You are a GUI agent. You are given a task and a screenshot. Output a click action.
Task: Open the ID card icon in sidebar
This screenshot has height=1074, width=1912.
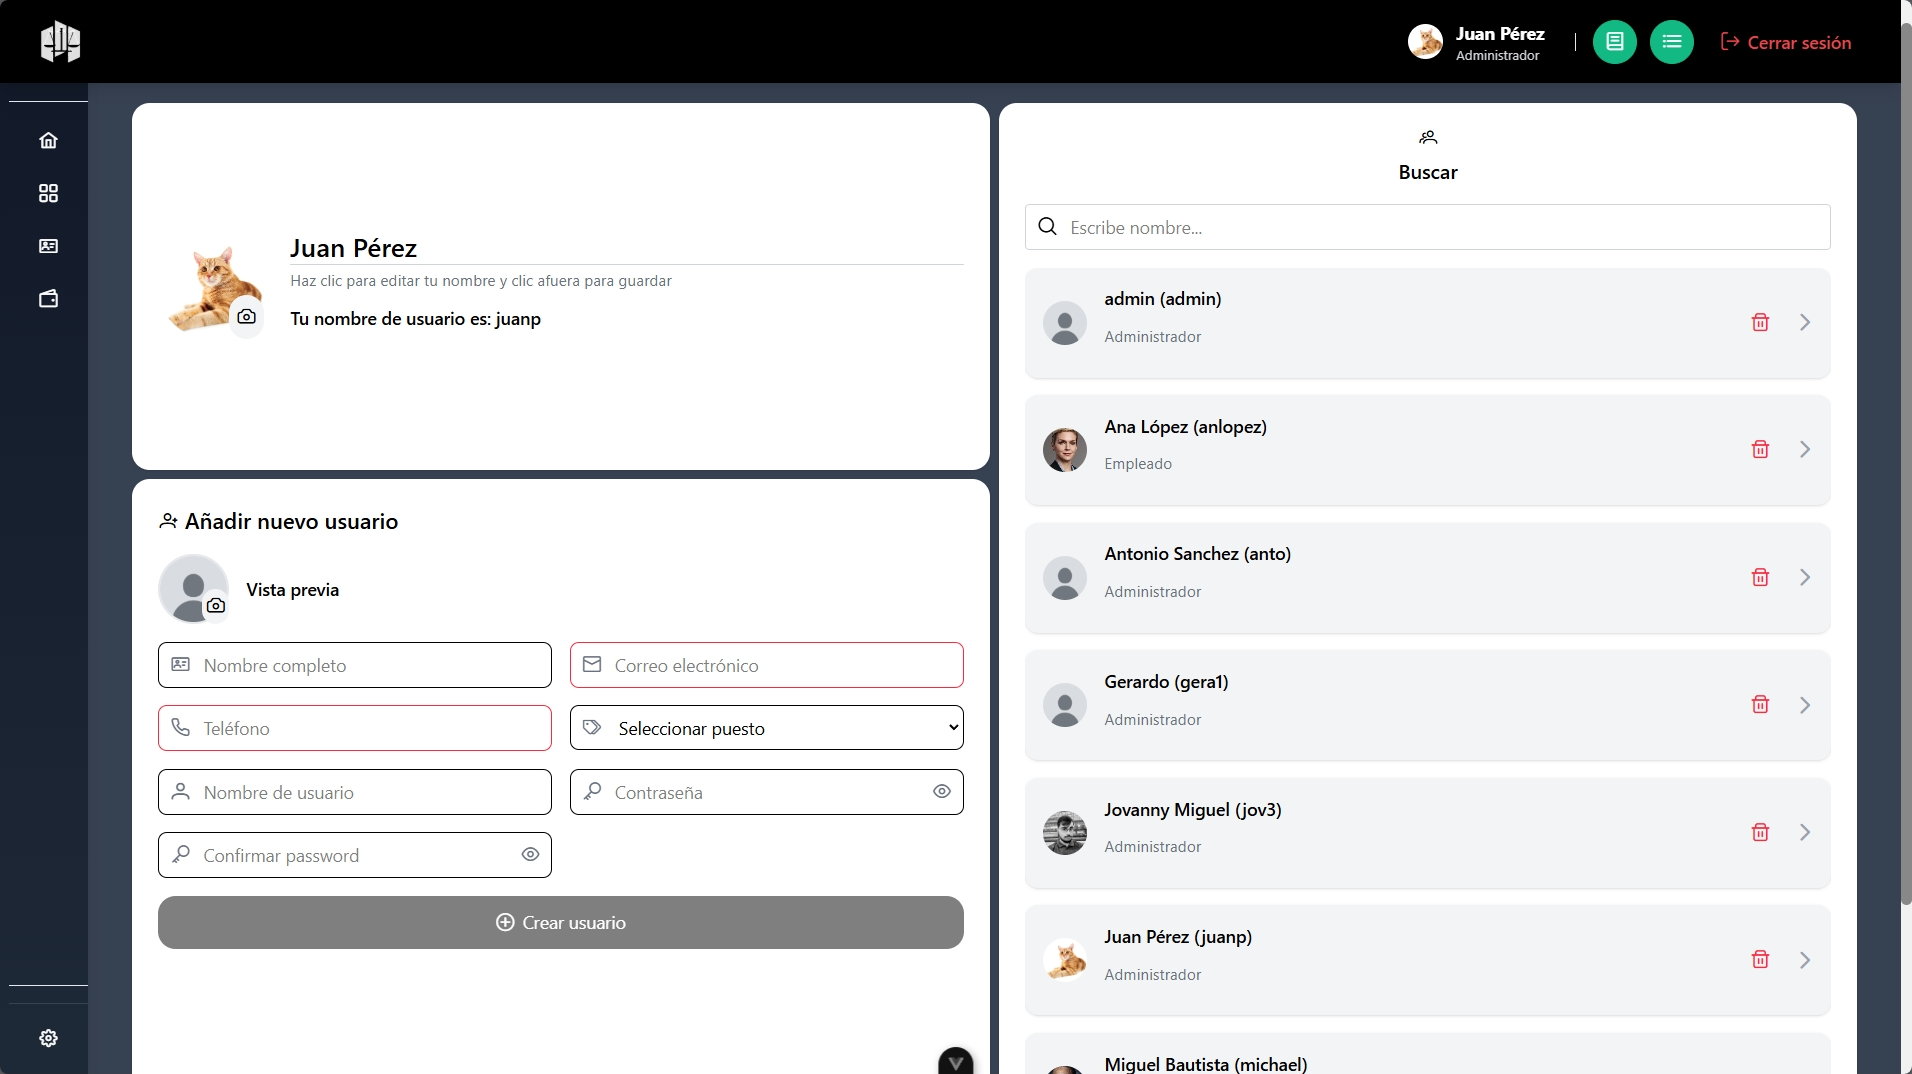point(48,246)
